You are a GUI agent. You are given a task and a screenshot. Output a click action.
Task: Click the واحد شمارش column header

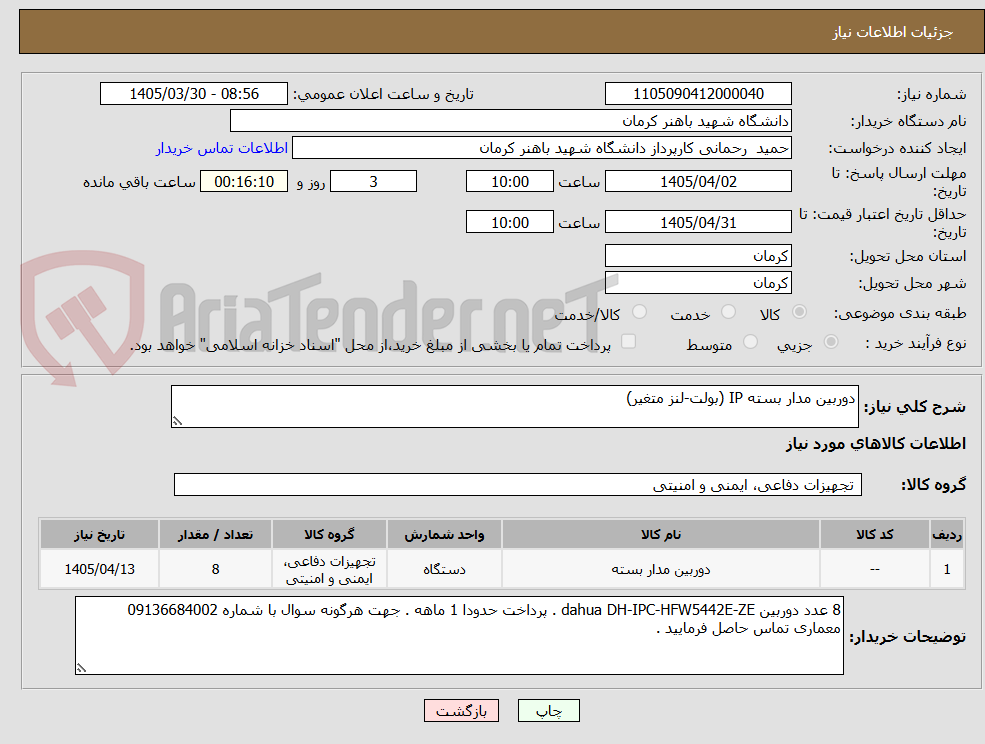(x=444, y=535)
